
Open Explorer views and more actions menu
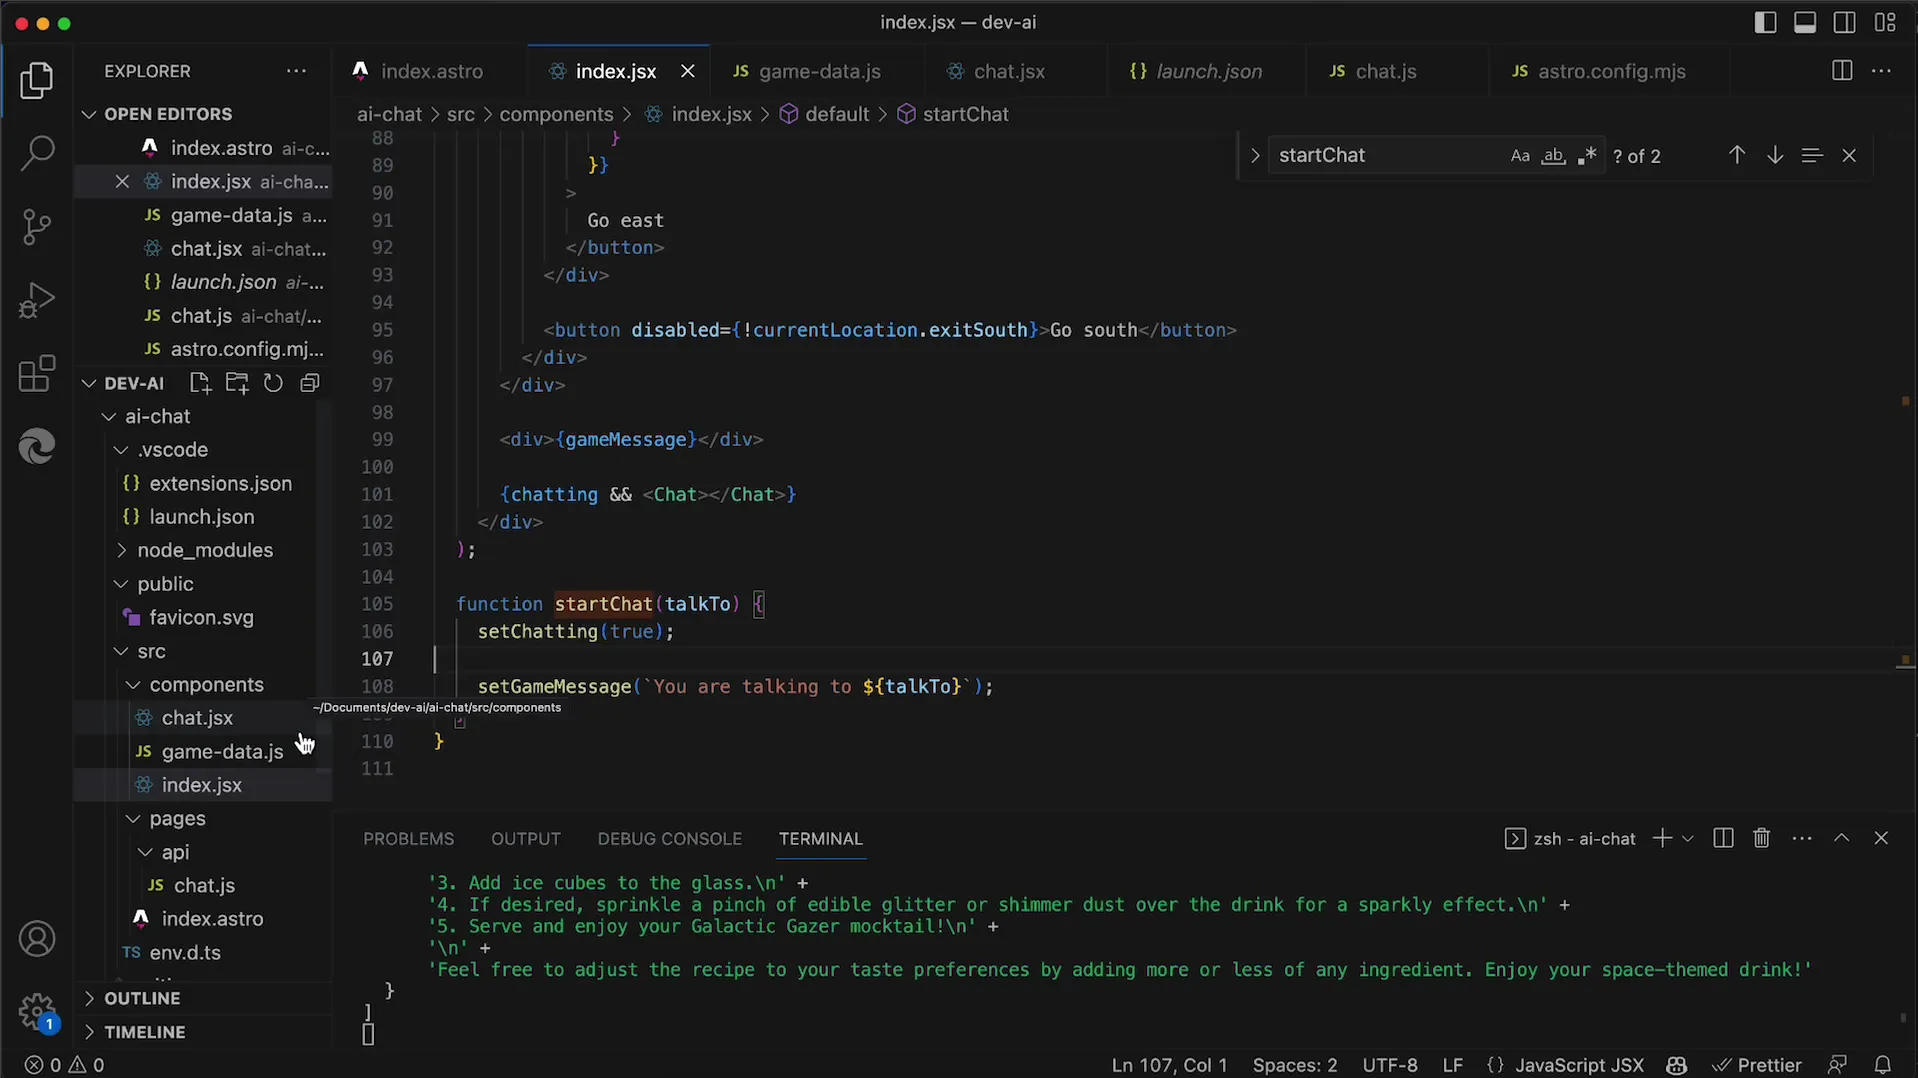click(296, 71)
